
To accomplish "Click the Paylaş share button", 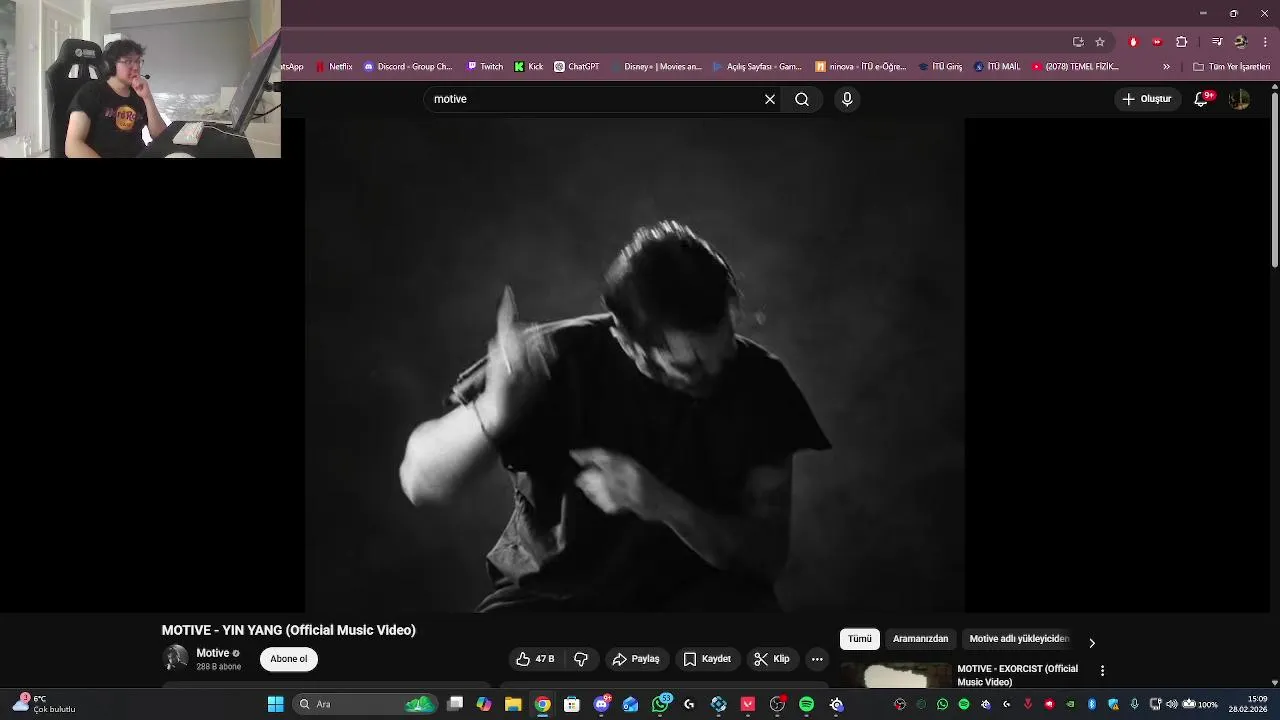I will [636, 659].
